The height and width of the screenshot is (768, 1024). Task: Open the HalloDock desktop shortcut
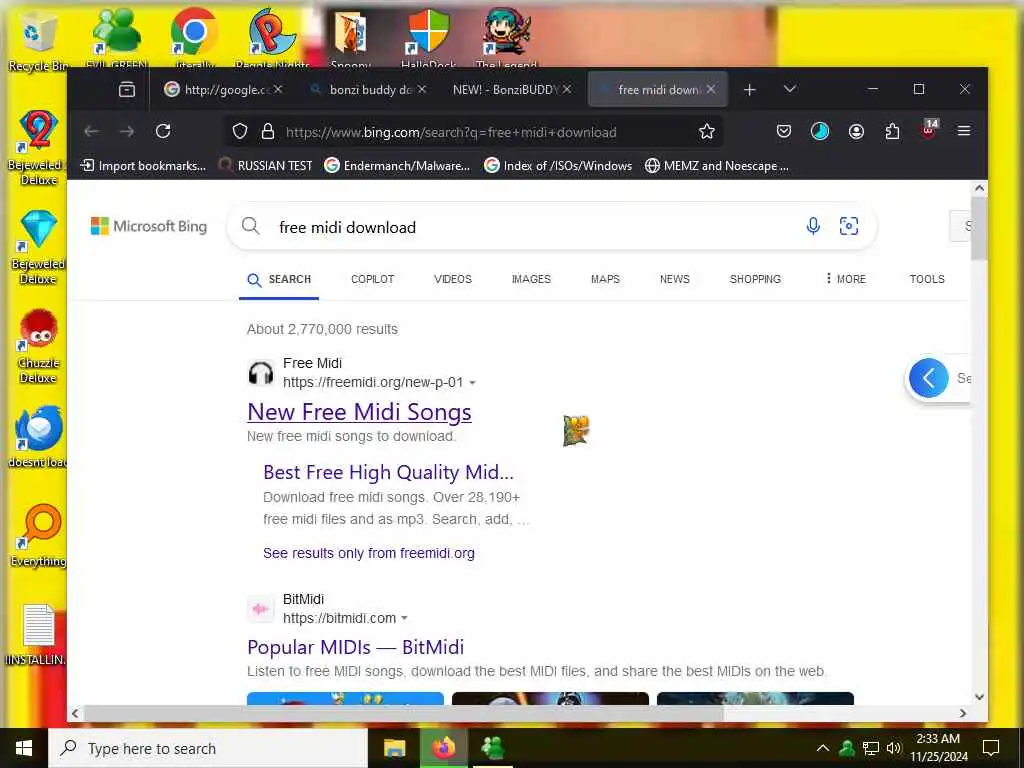pos(428,36)
